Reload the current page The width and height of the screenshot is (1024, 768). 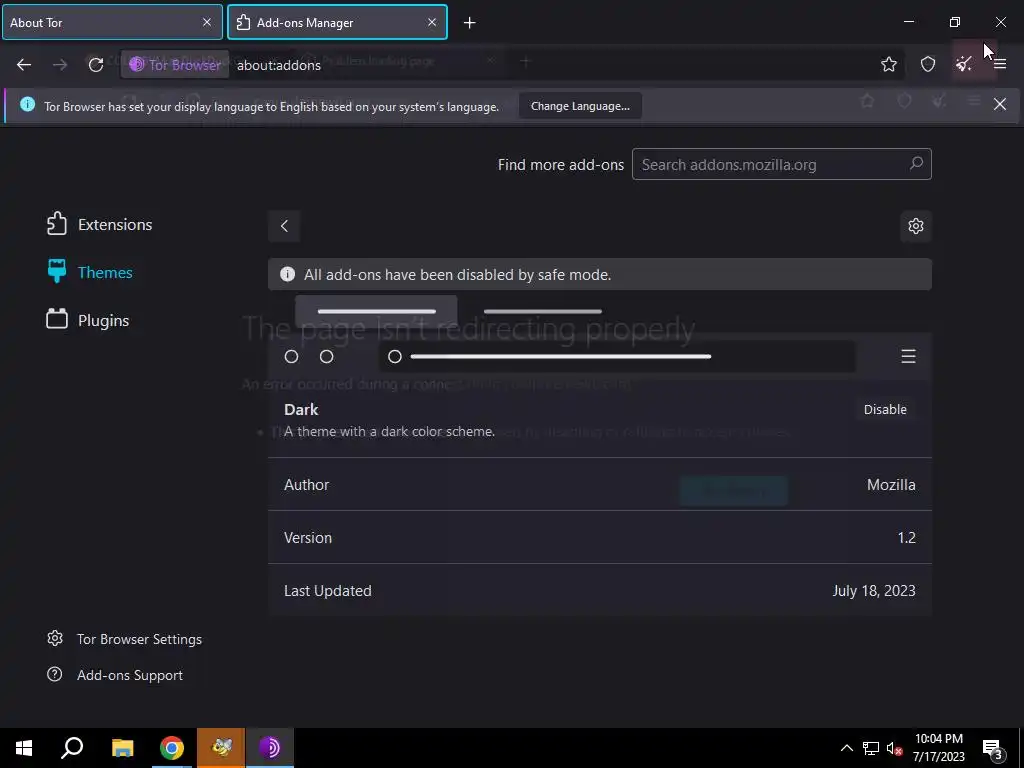pos(96,65)
